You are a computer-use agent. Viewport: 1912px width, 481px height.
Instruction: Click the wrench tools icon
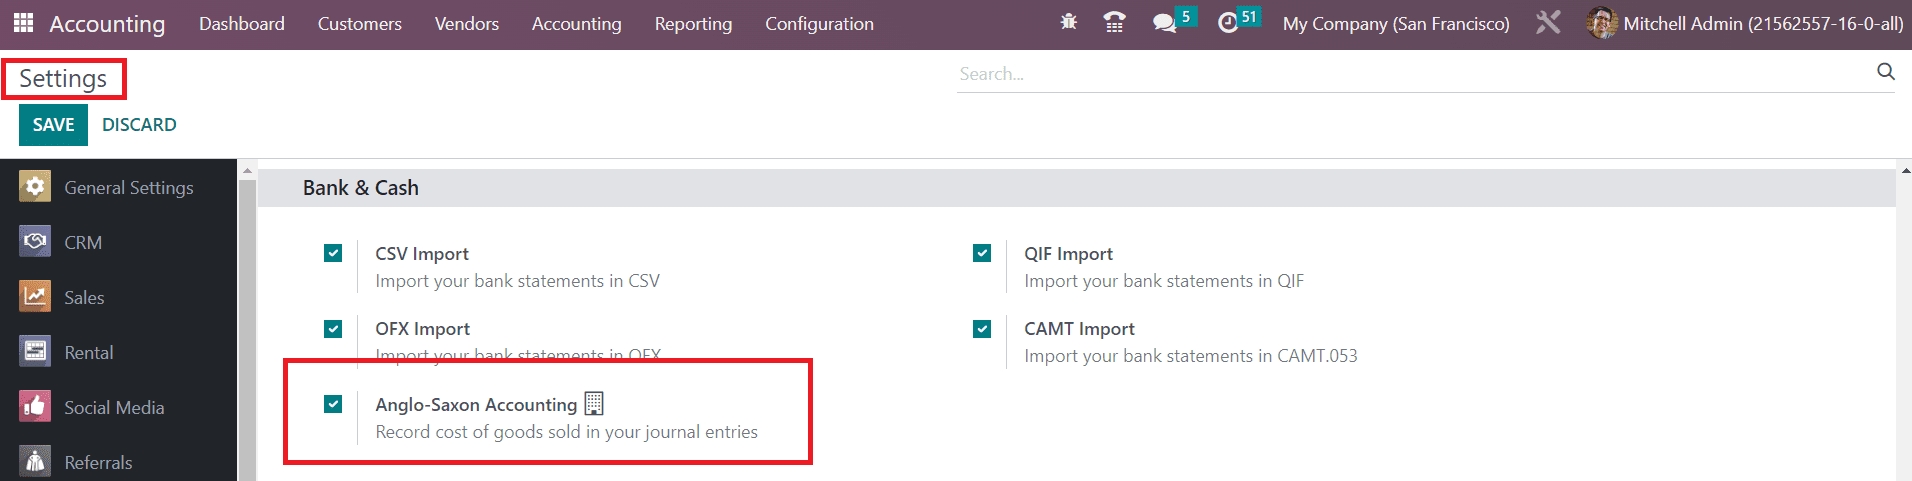coord(1548,22)
